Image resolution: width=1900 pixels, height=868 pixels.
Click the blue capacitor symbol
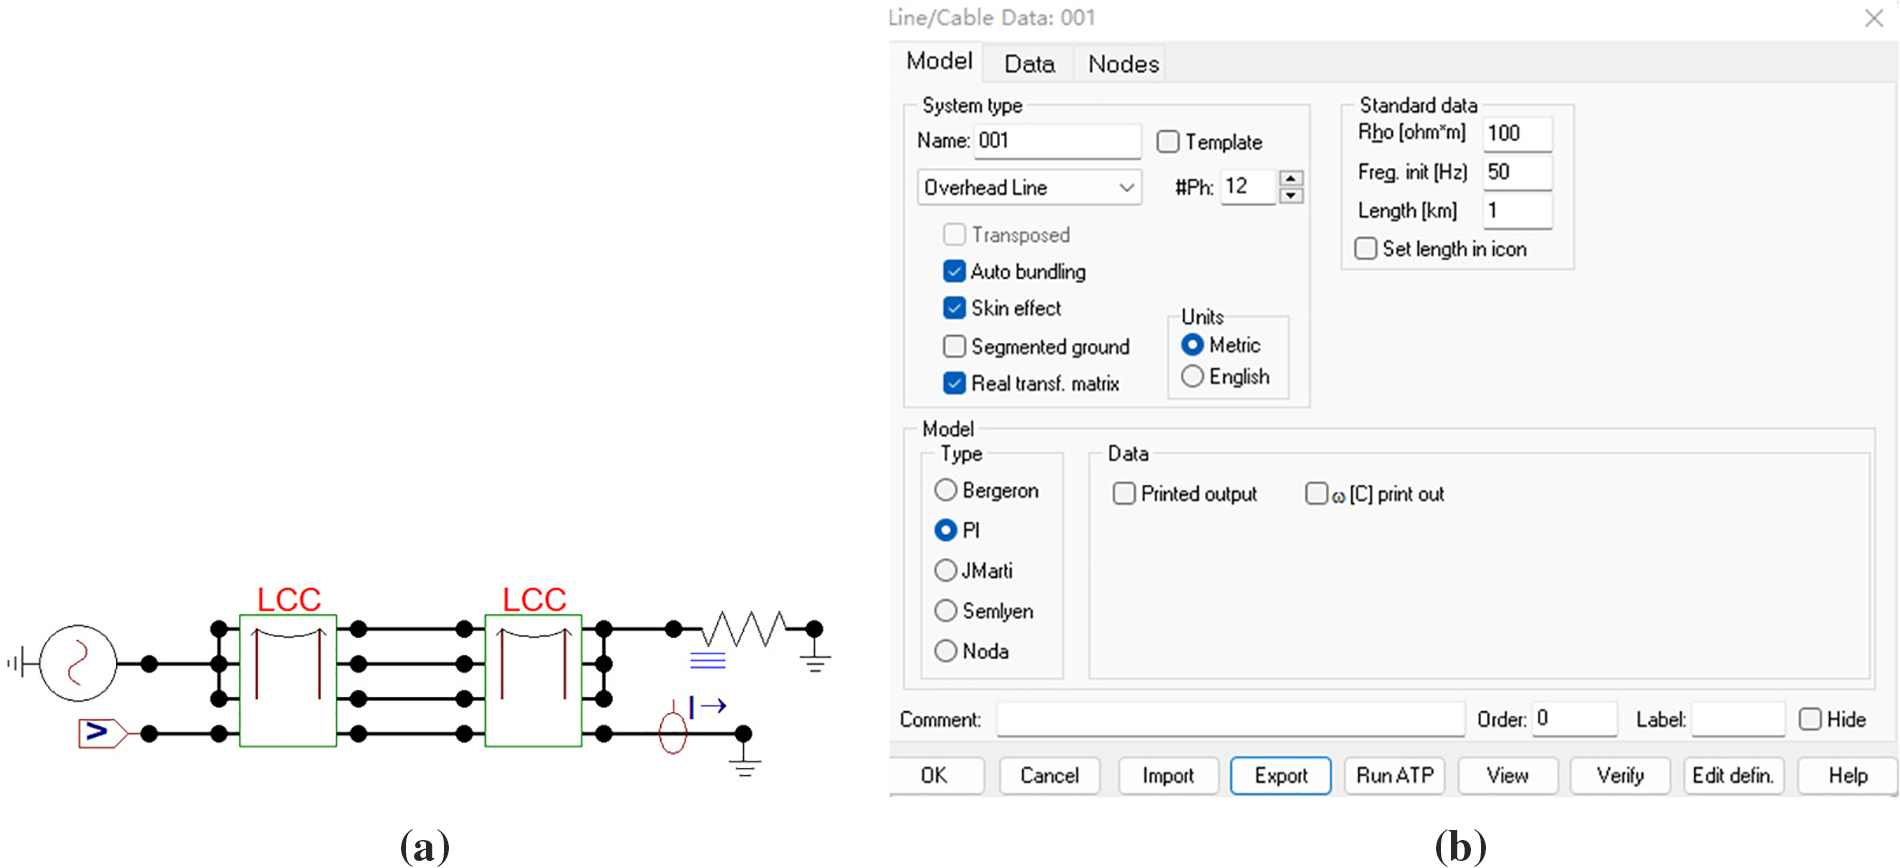pos(707,660)
